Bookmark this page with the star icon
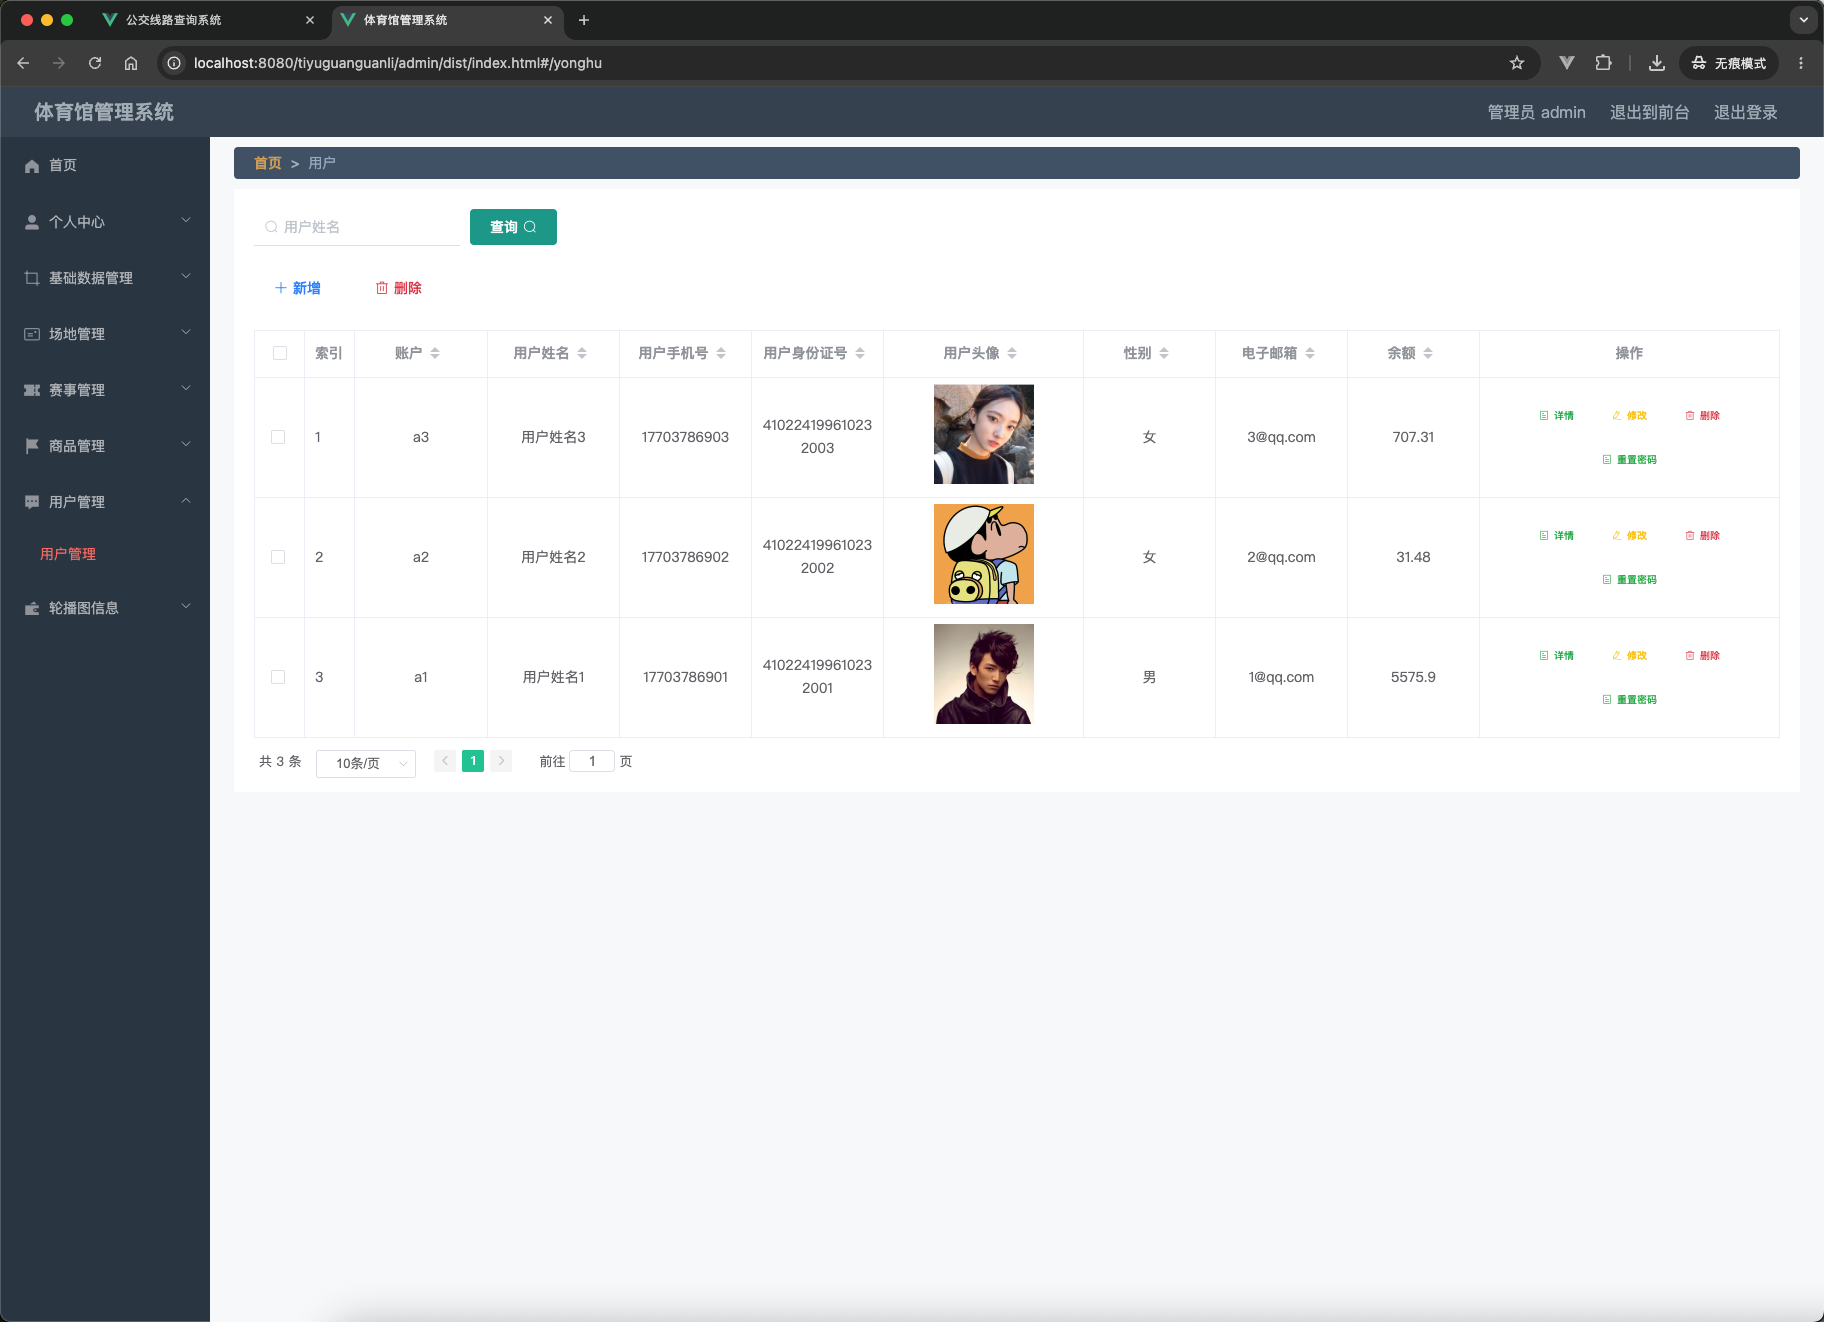 click(x=1517, y=63)
